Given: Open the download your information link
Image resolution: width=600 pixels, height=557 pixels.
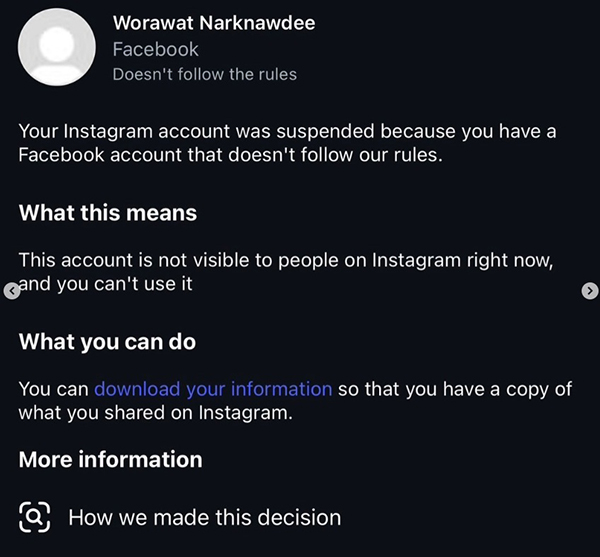Looking at the screenshot, I should (x=213, y=388).
